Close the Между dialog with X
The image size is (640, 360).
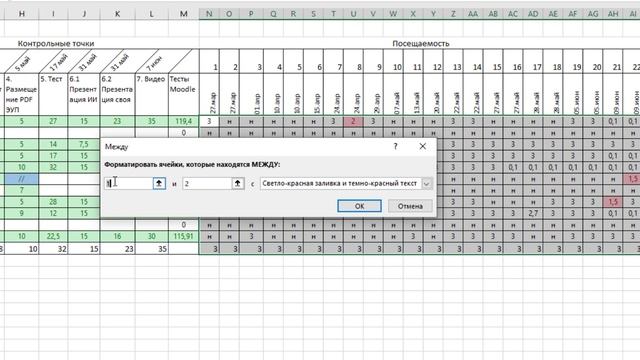pyautogui.click(x=422, y=146)
